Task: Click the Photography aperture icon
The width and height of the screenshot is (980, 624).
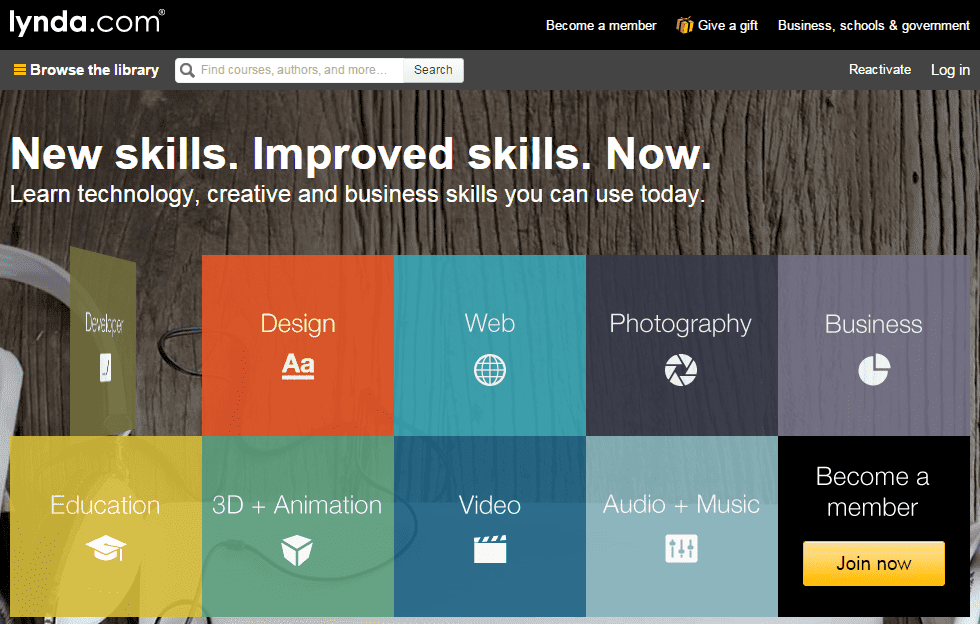Action: (x=681, y=370)
